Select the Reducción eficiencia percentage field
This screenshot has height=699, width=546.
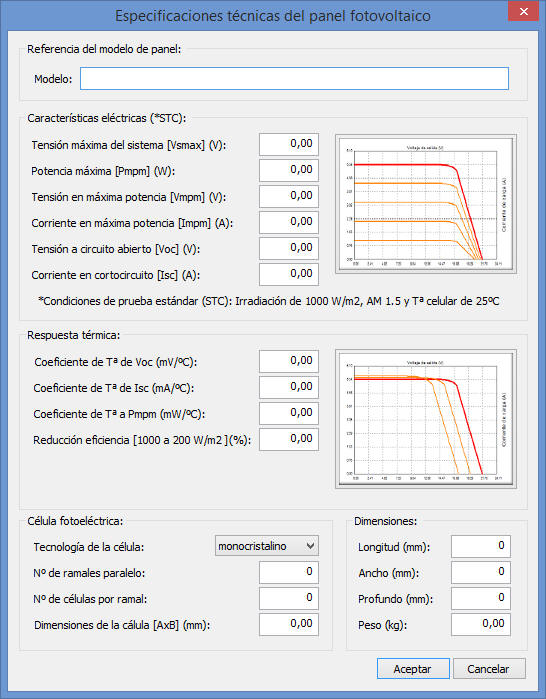tap(289, 439)
